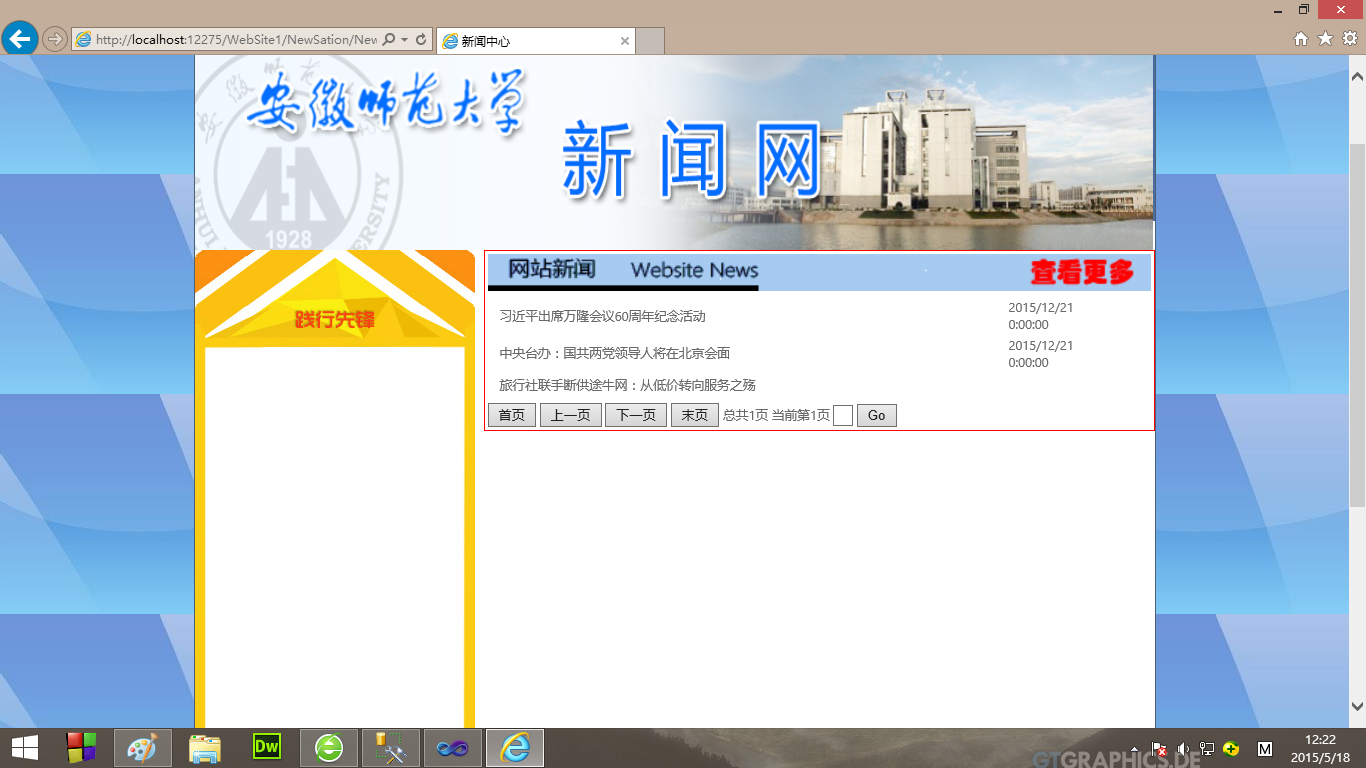The height and width of the screenshot is (768, 1366).
Task: Open the green circular arrows taskbar app
Action: [x=329, y=747]
